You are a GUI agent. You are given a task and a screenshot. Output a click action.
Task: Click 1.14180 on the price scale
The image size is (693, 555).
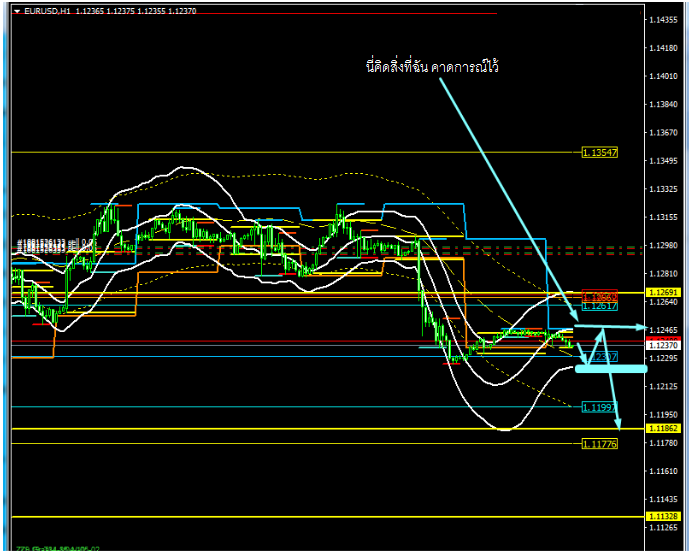[663, 48]
